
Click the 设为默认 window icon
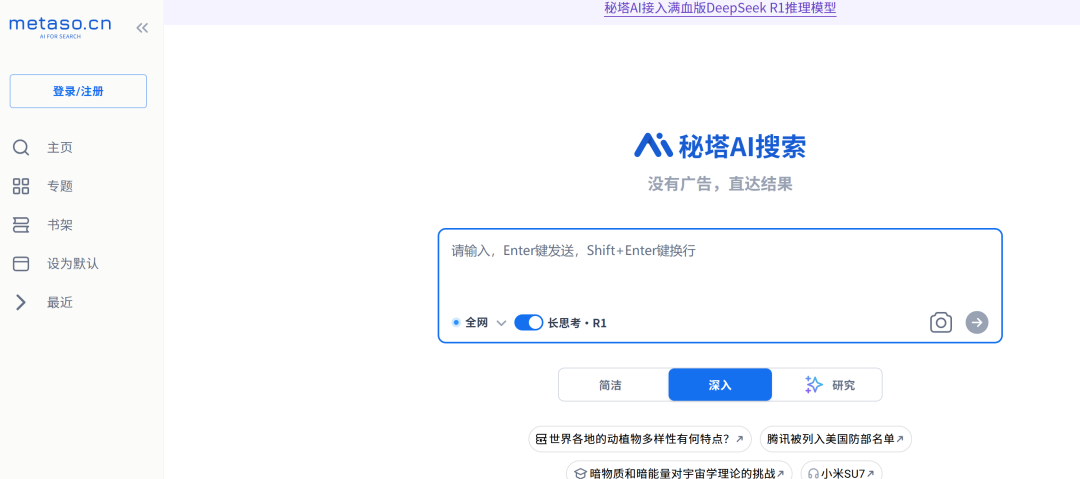[x=21, y=263]
